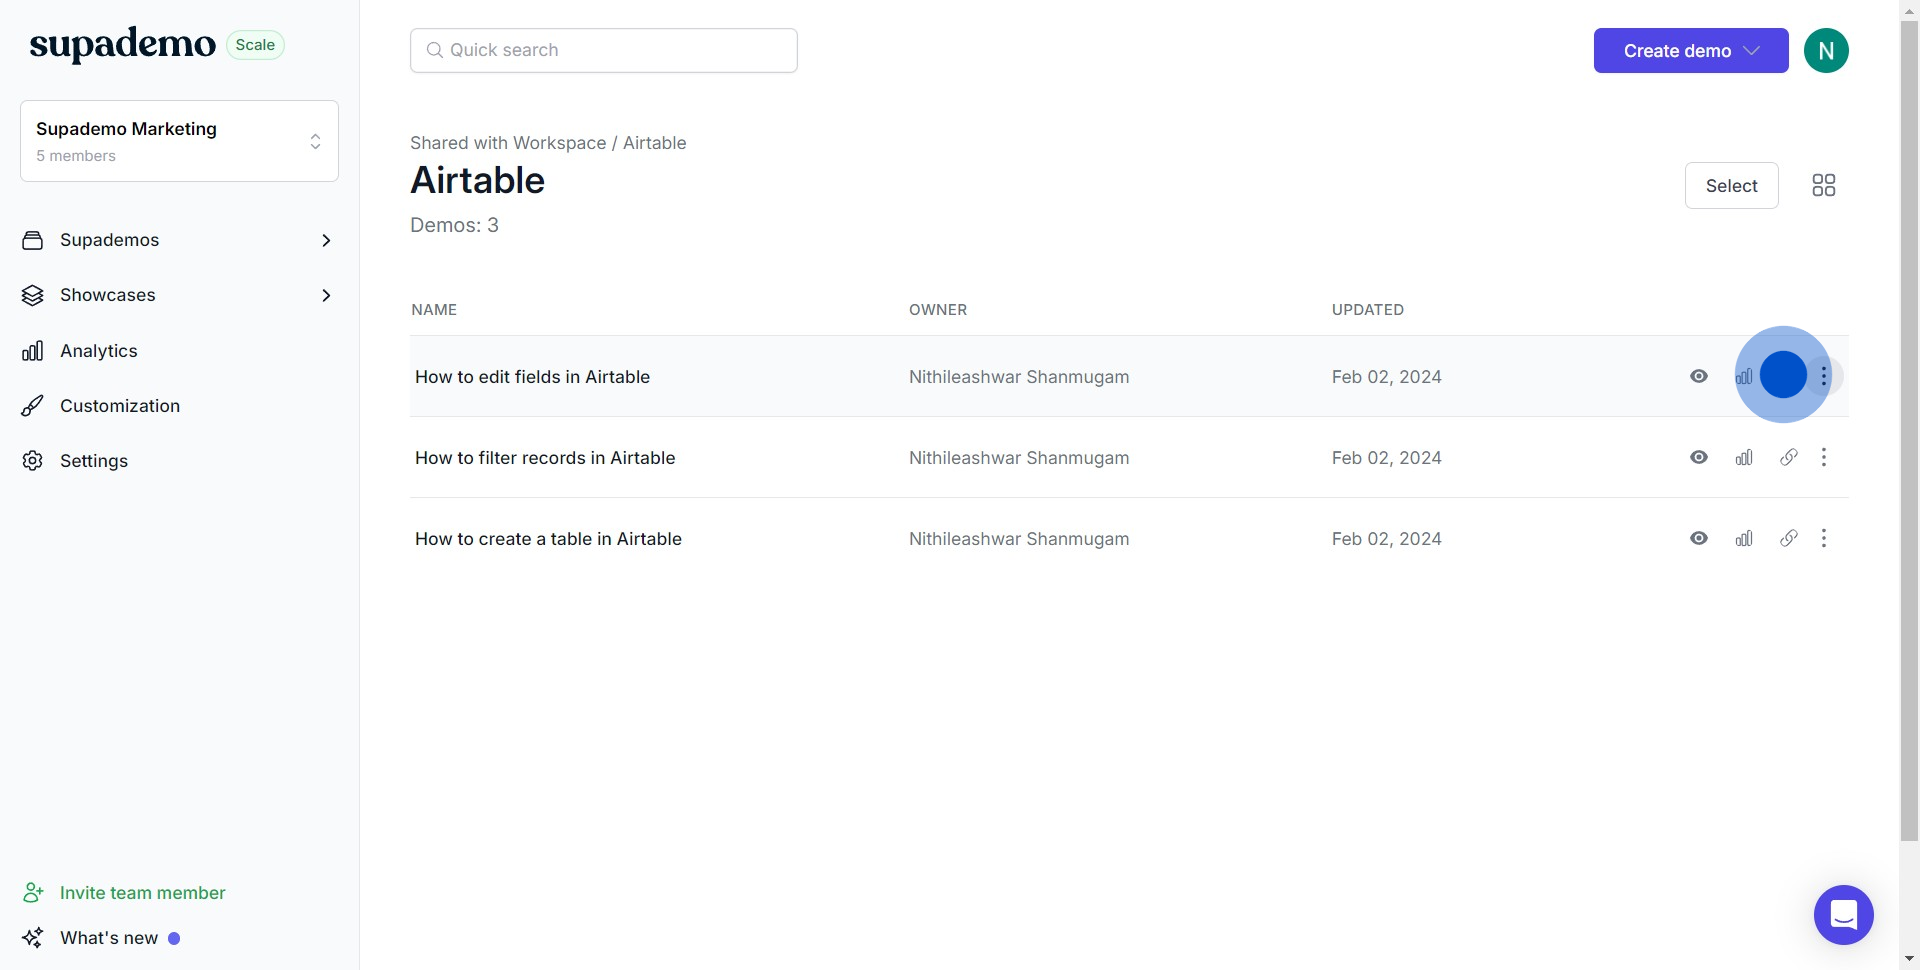1920x970 pixels.
Task: Open analytics for How to create a table demo
Action: [1744, 539]
